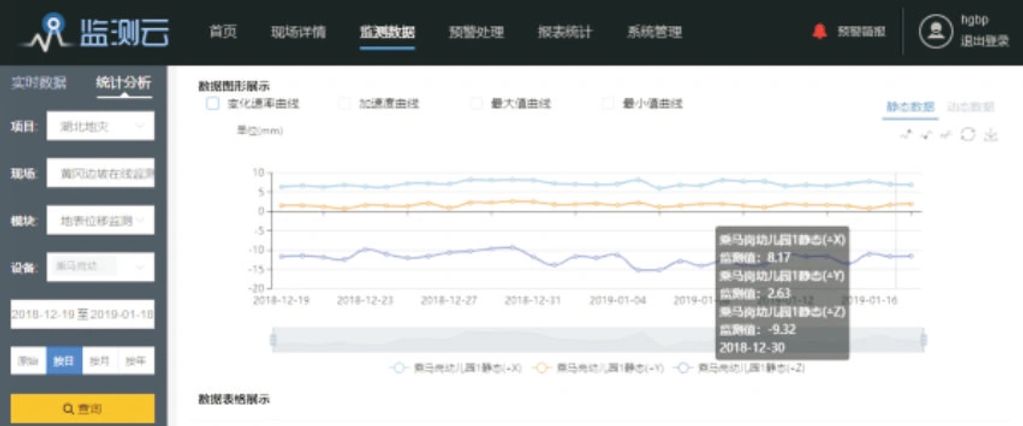
Task: Toggle the +Y series legend marker
Action: click(540, 368)
